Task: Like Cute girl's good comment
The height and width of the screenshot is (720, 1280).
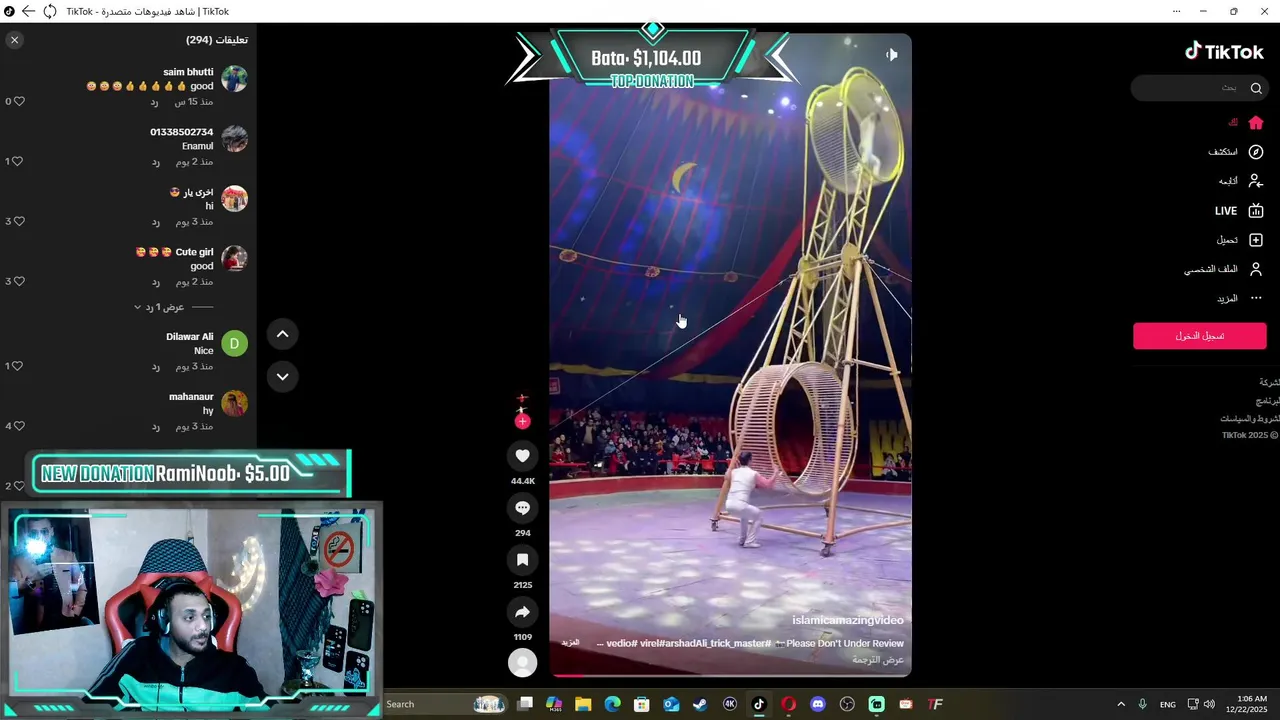Action: [x=18, y=281]
